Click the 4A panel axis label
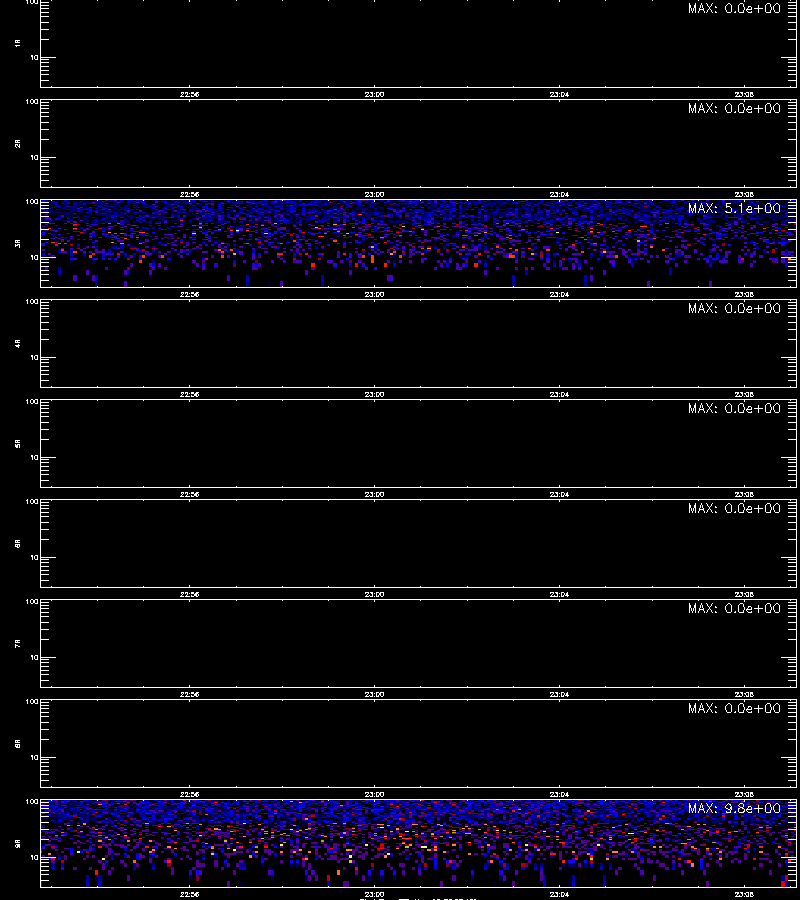This screenshot has width=800, height=900. 18,343
